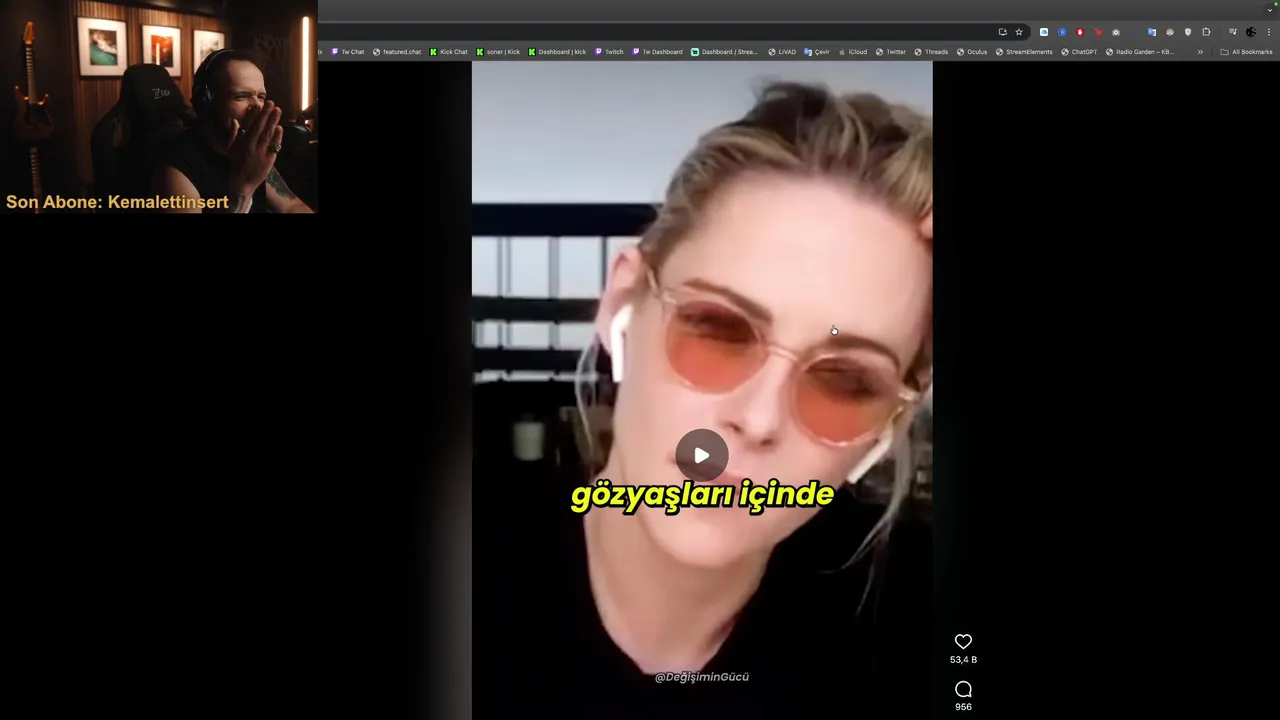Click the 53,4 B likes count
Image resolution: width=1280 pixels, height=720 pixels.
coord(963,660)
